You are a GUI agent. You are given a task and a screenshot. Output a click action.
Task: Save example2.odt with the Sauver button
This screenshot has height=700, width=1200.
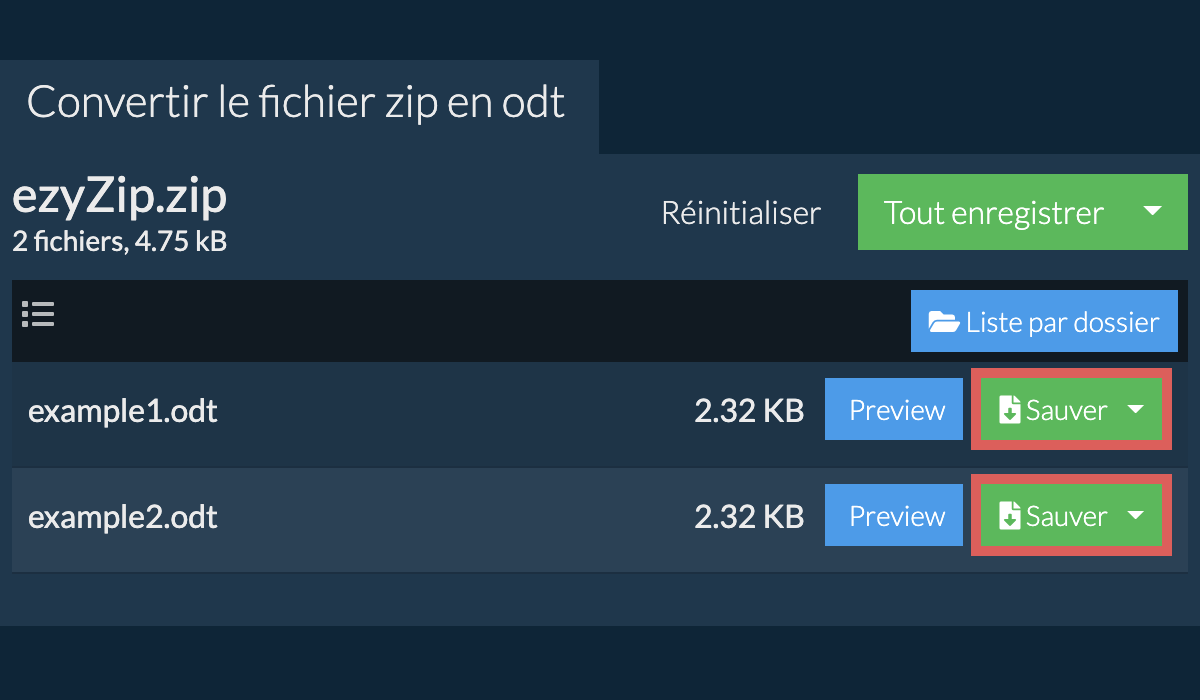pyautogui.click(x=1063, y=515)
